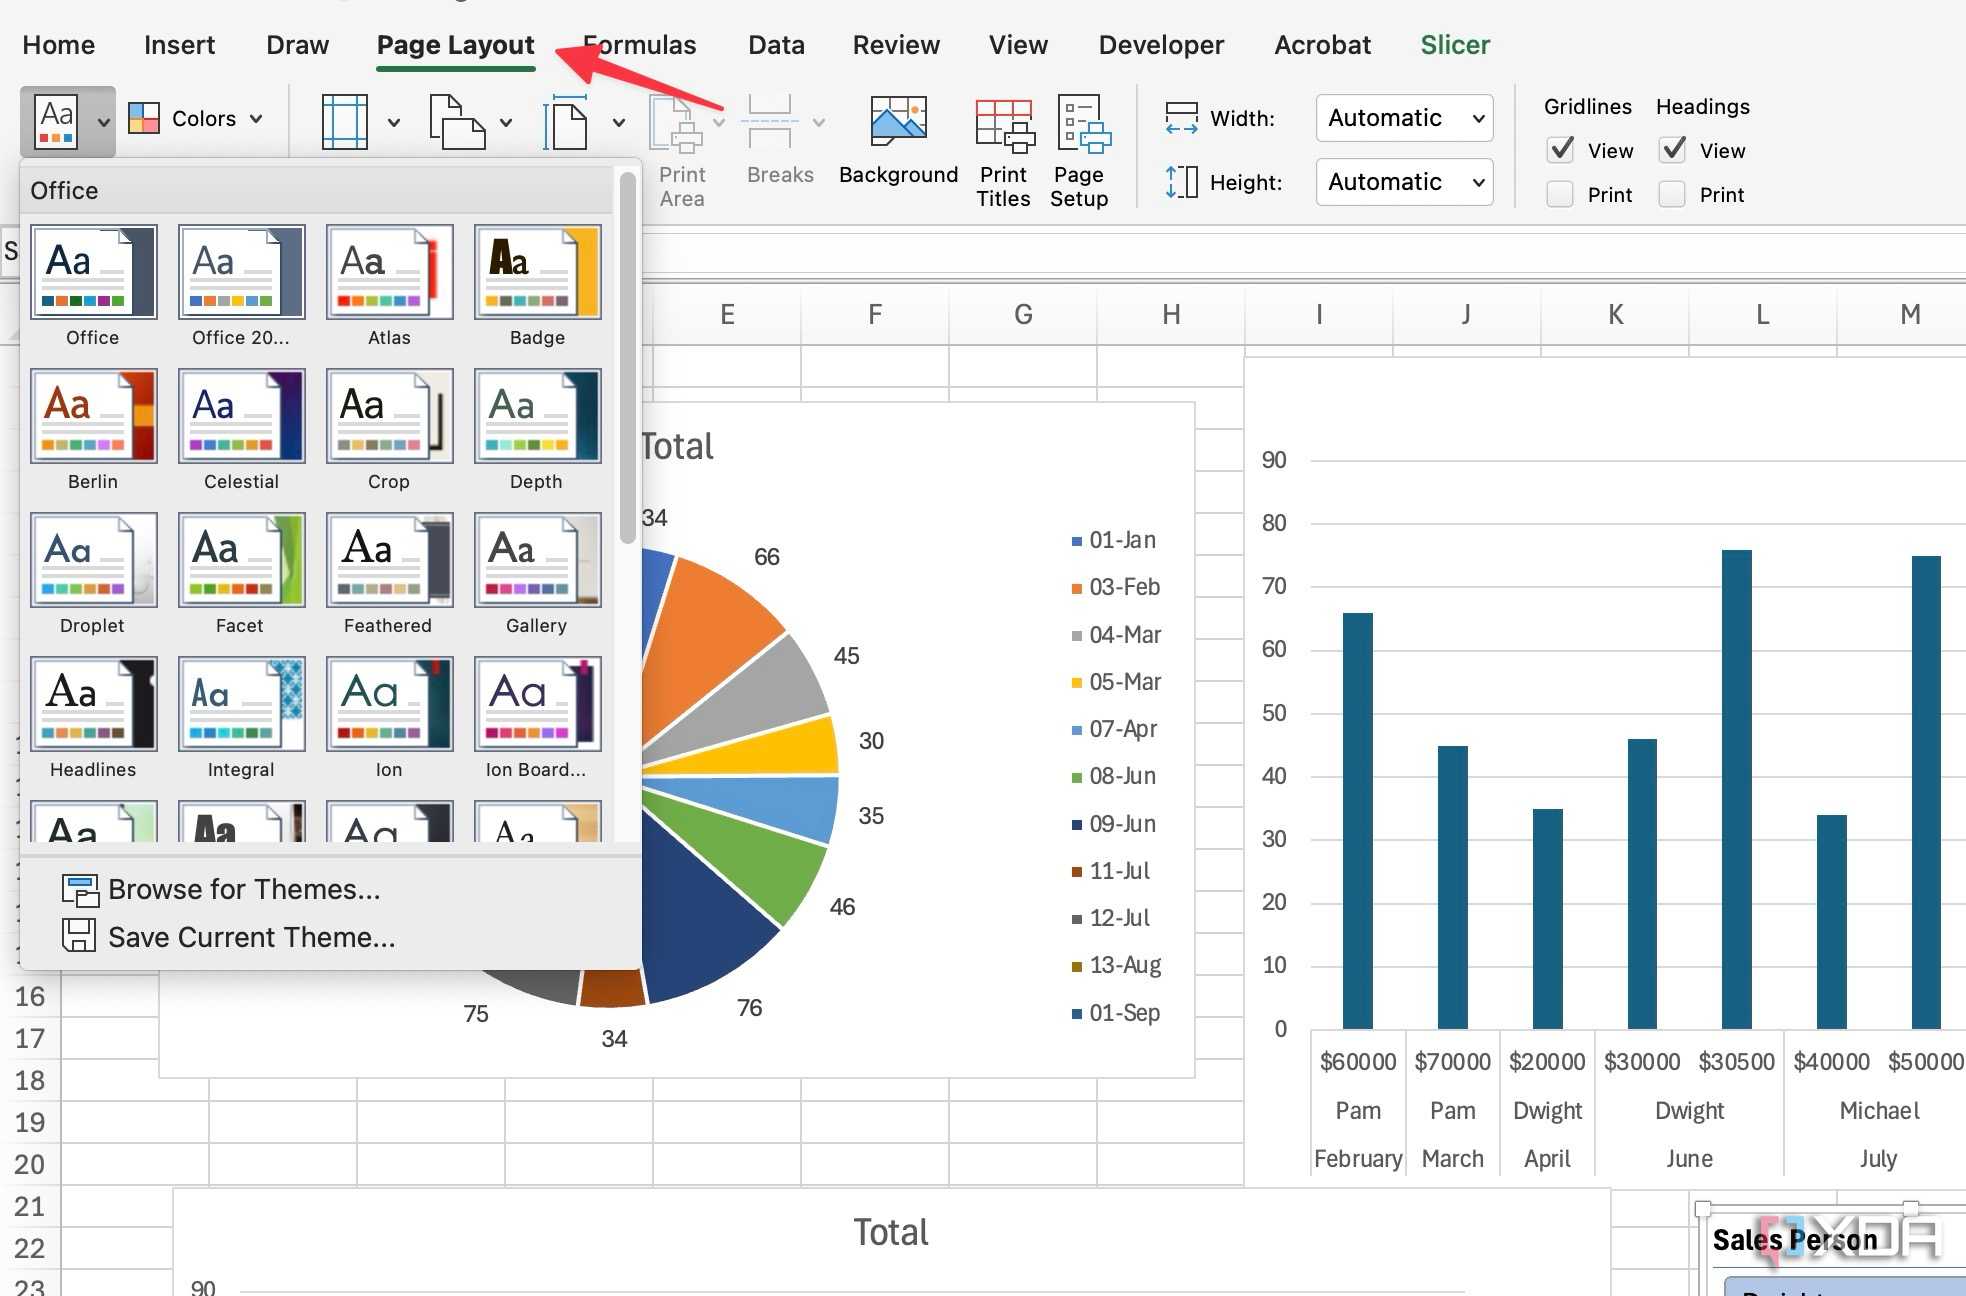Open the Margins page icon

tap(345, 122)
